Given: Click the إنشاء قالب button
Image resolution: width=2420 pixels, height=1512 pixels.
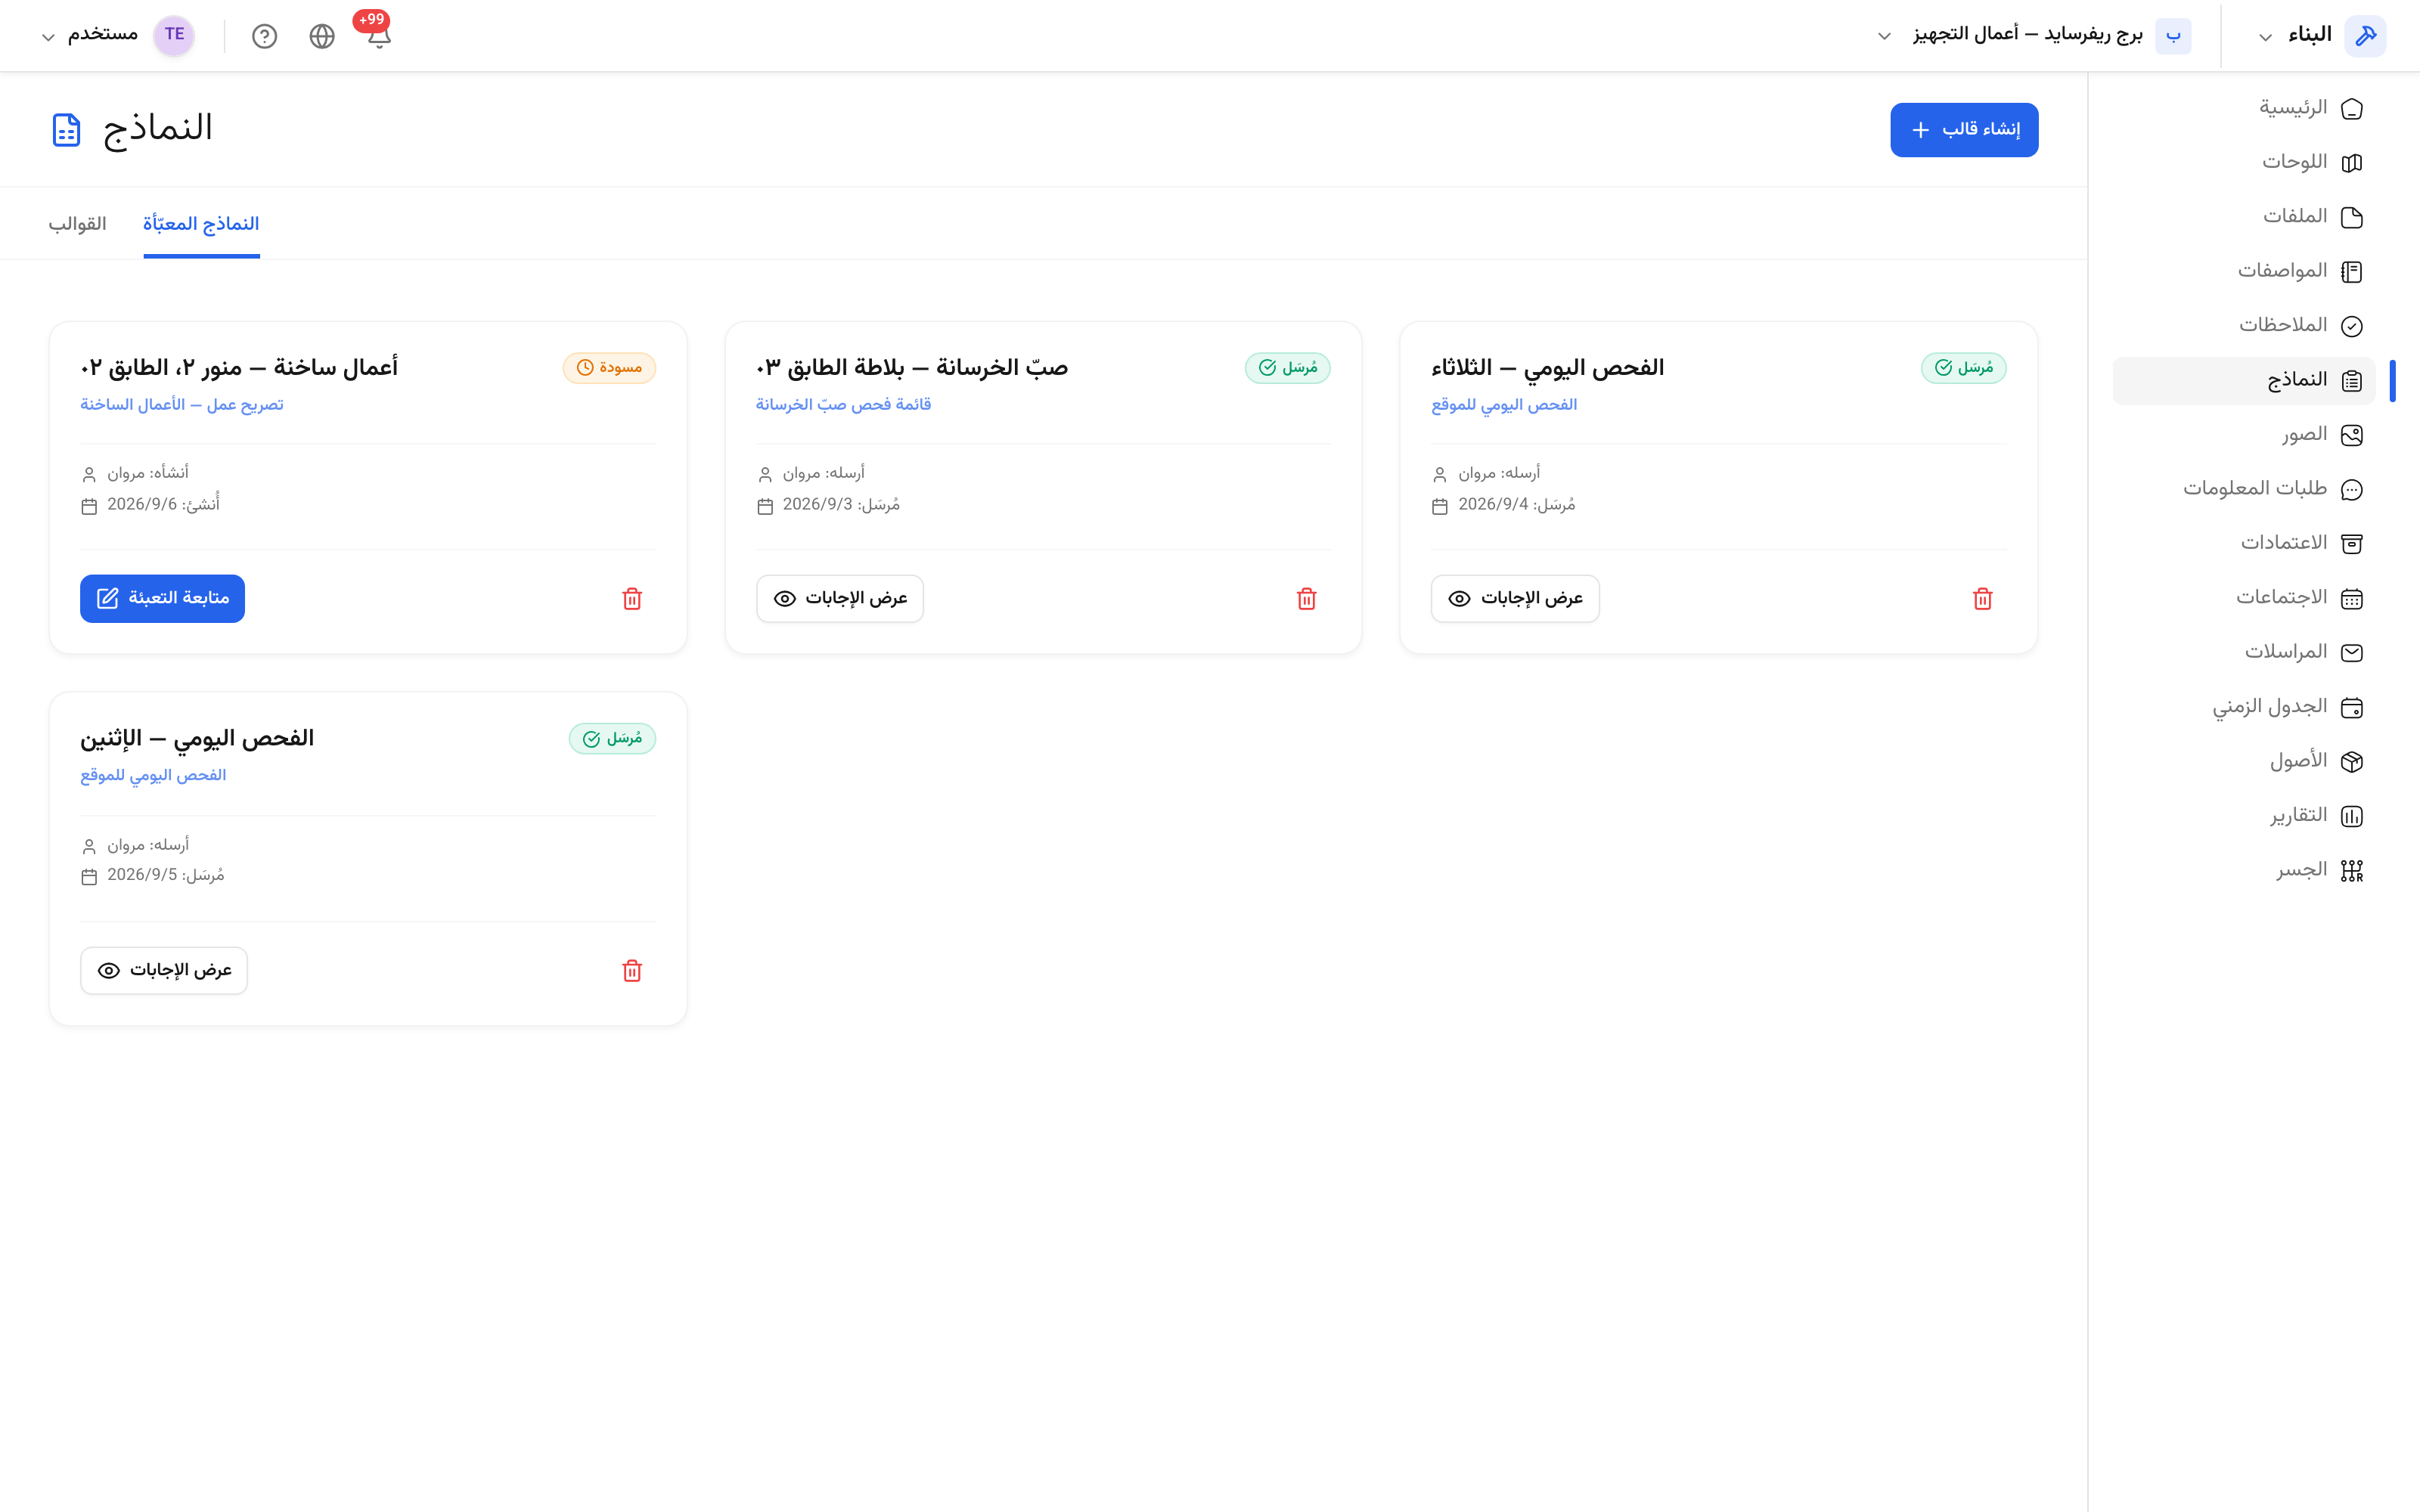Looking at the screenshot, I should click(x=1964, y=130).
